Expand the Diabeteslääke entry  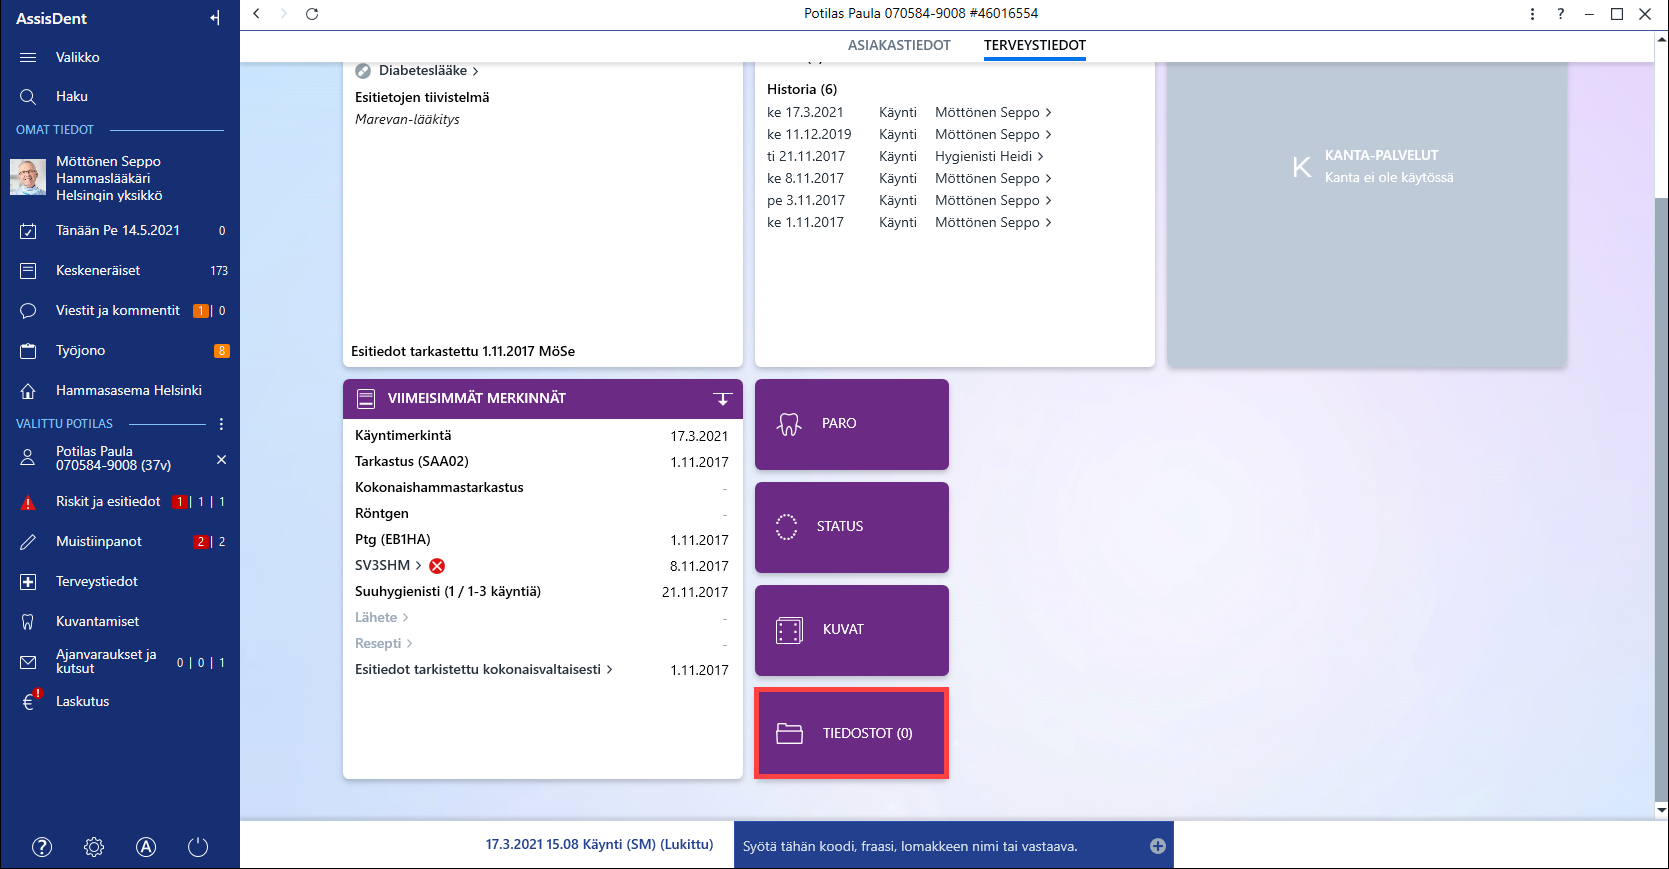pos(423,71)
